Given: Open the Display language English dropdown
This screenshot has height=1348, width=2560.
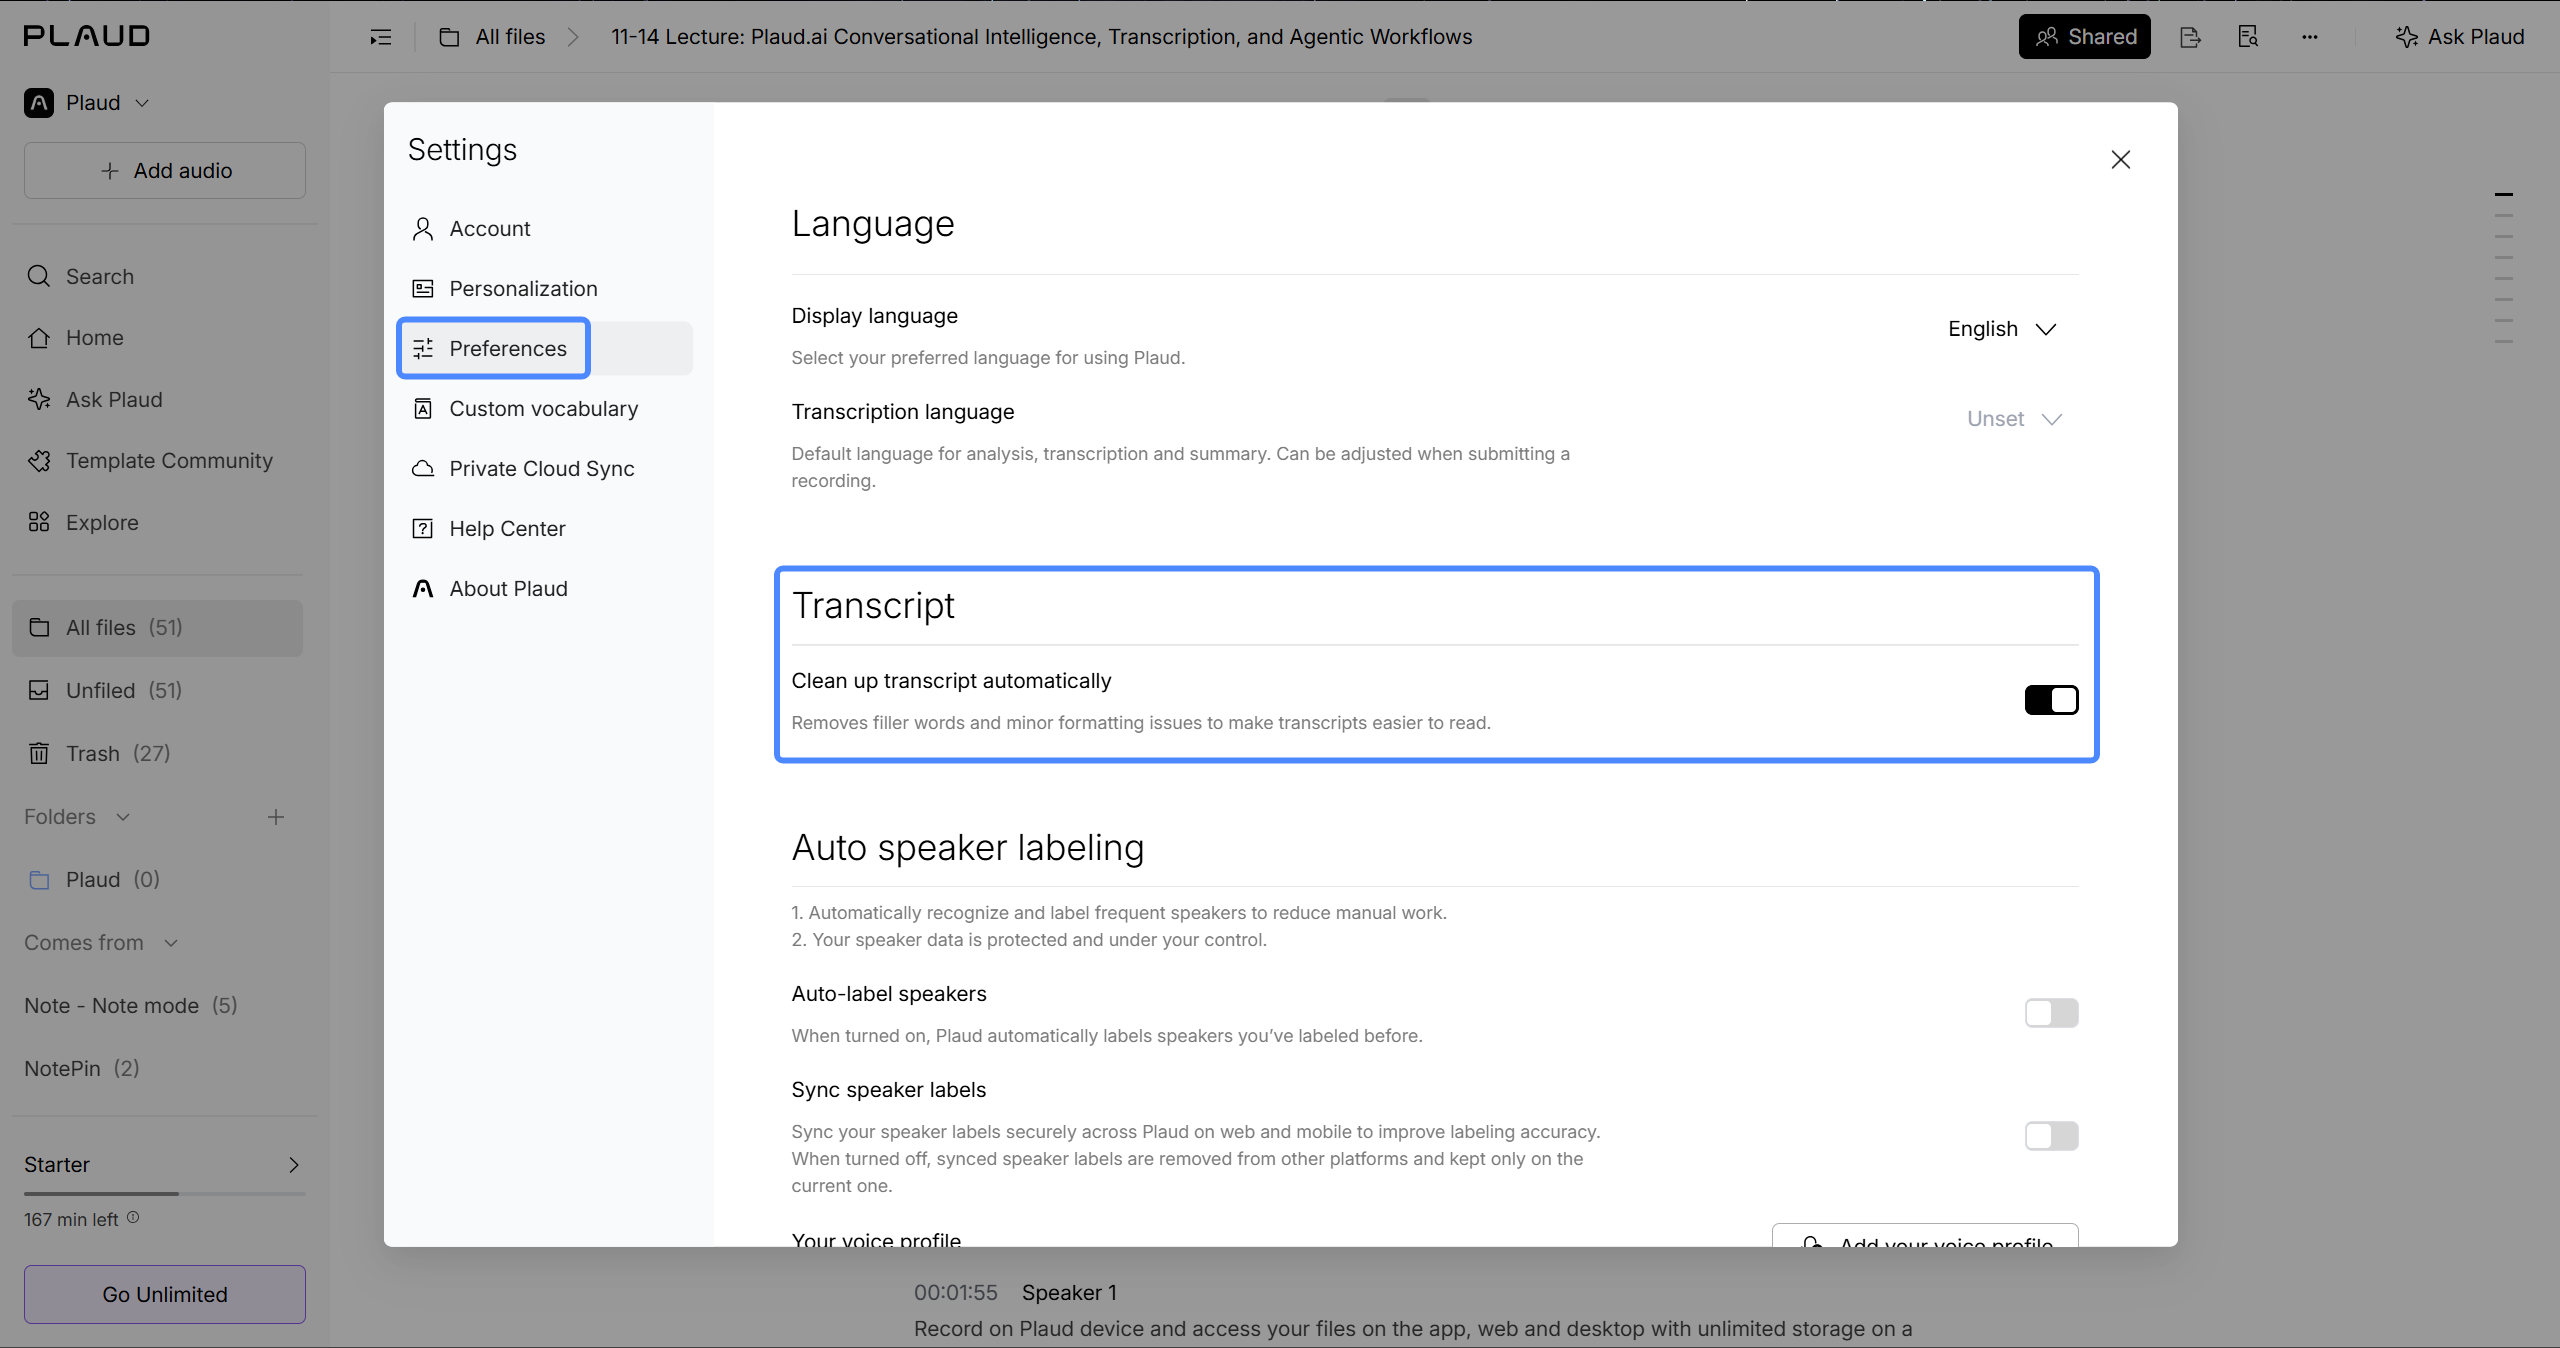Looking at the screenshot, I should point(2002,329).
